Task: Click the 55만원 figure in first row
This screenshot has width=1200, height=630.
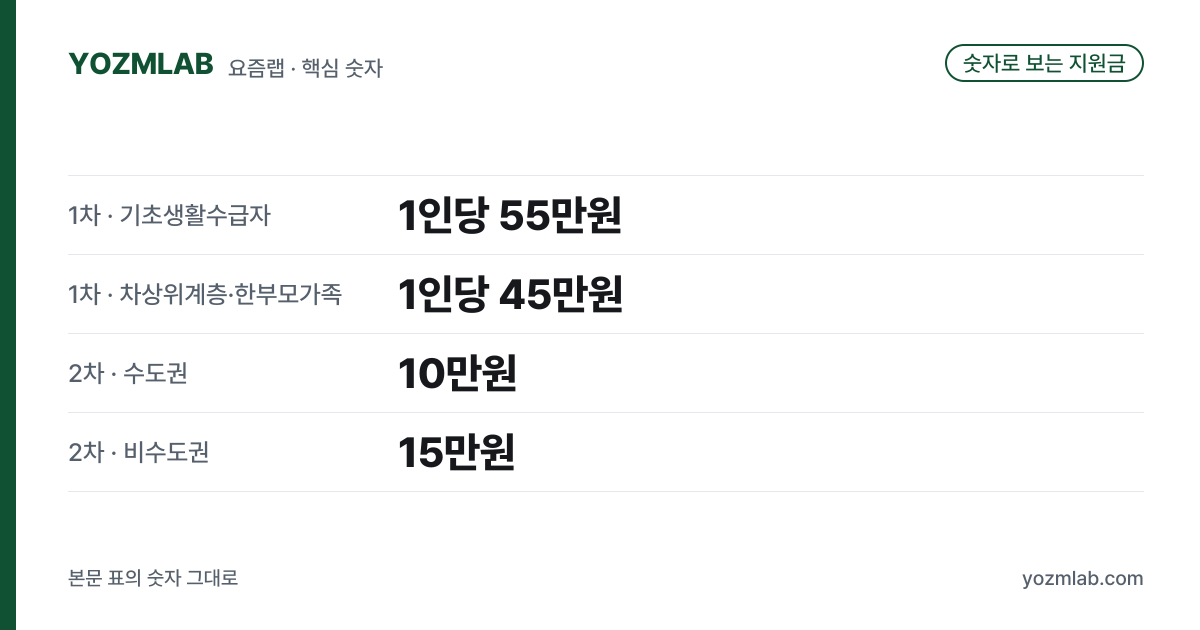Action: pos(561,215)
